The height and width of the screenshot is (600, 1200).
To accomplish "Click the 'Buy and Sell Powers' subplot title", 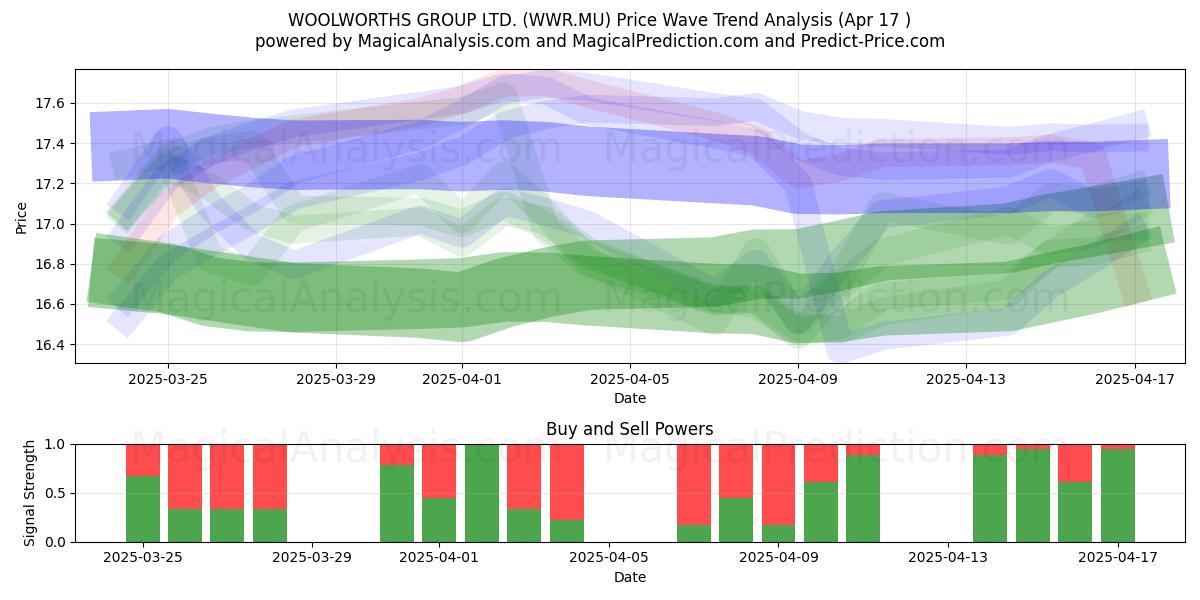I will point(630,429).
